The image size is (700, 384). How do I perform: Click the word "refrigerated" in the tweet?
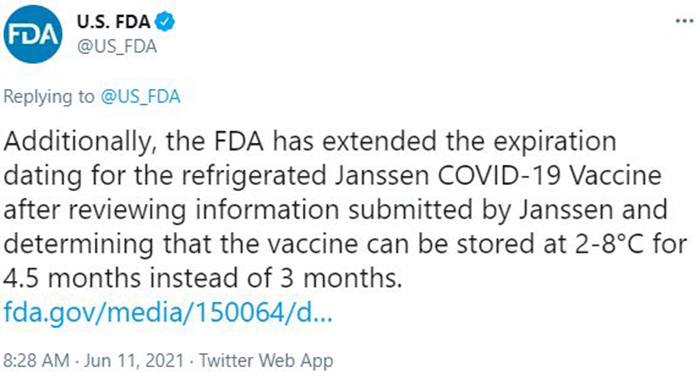pyautogui.click(x=254, y=176)
